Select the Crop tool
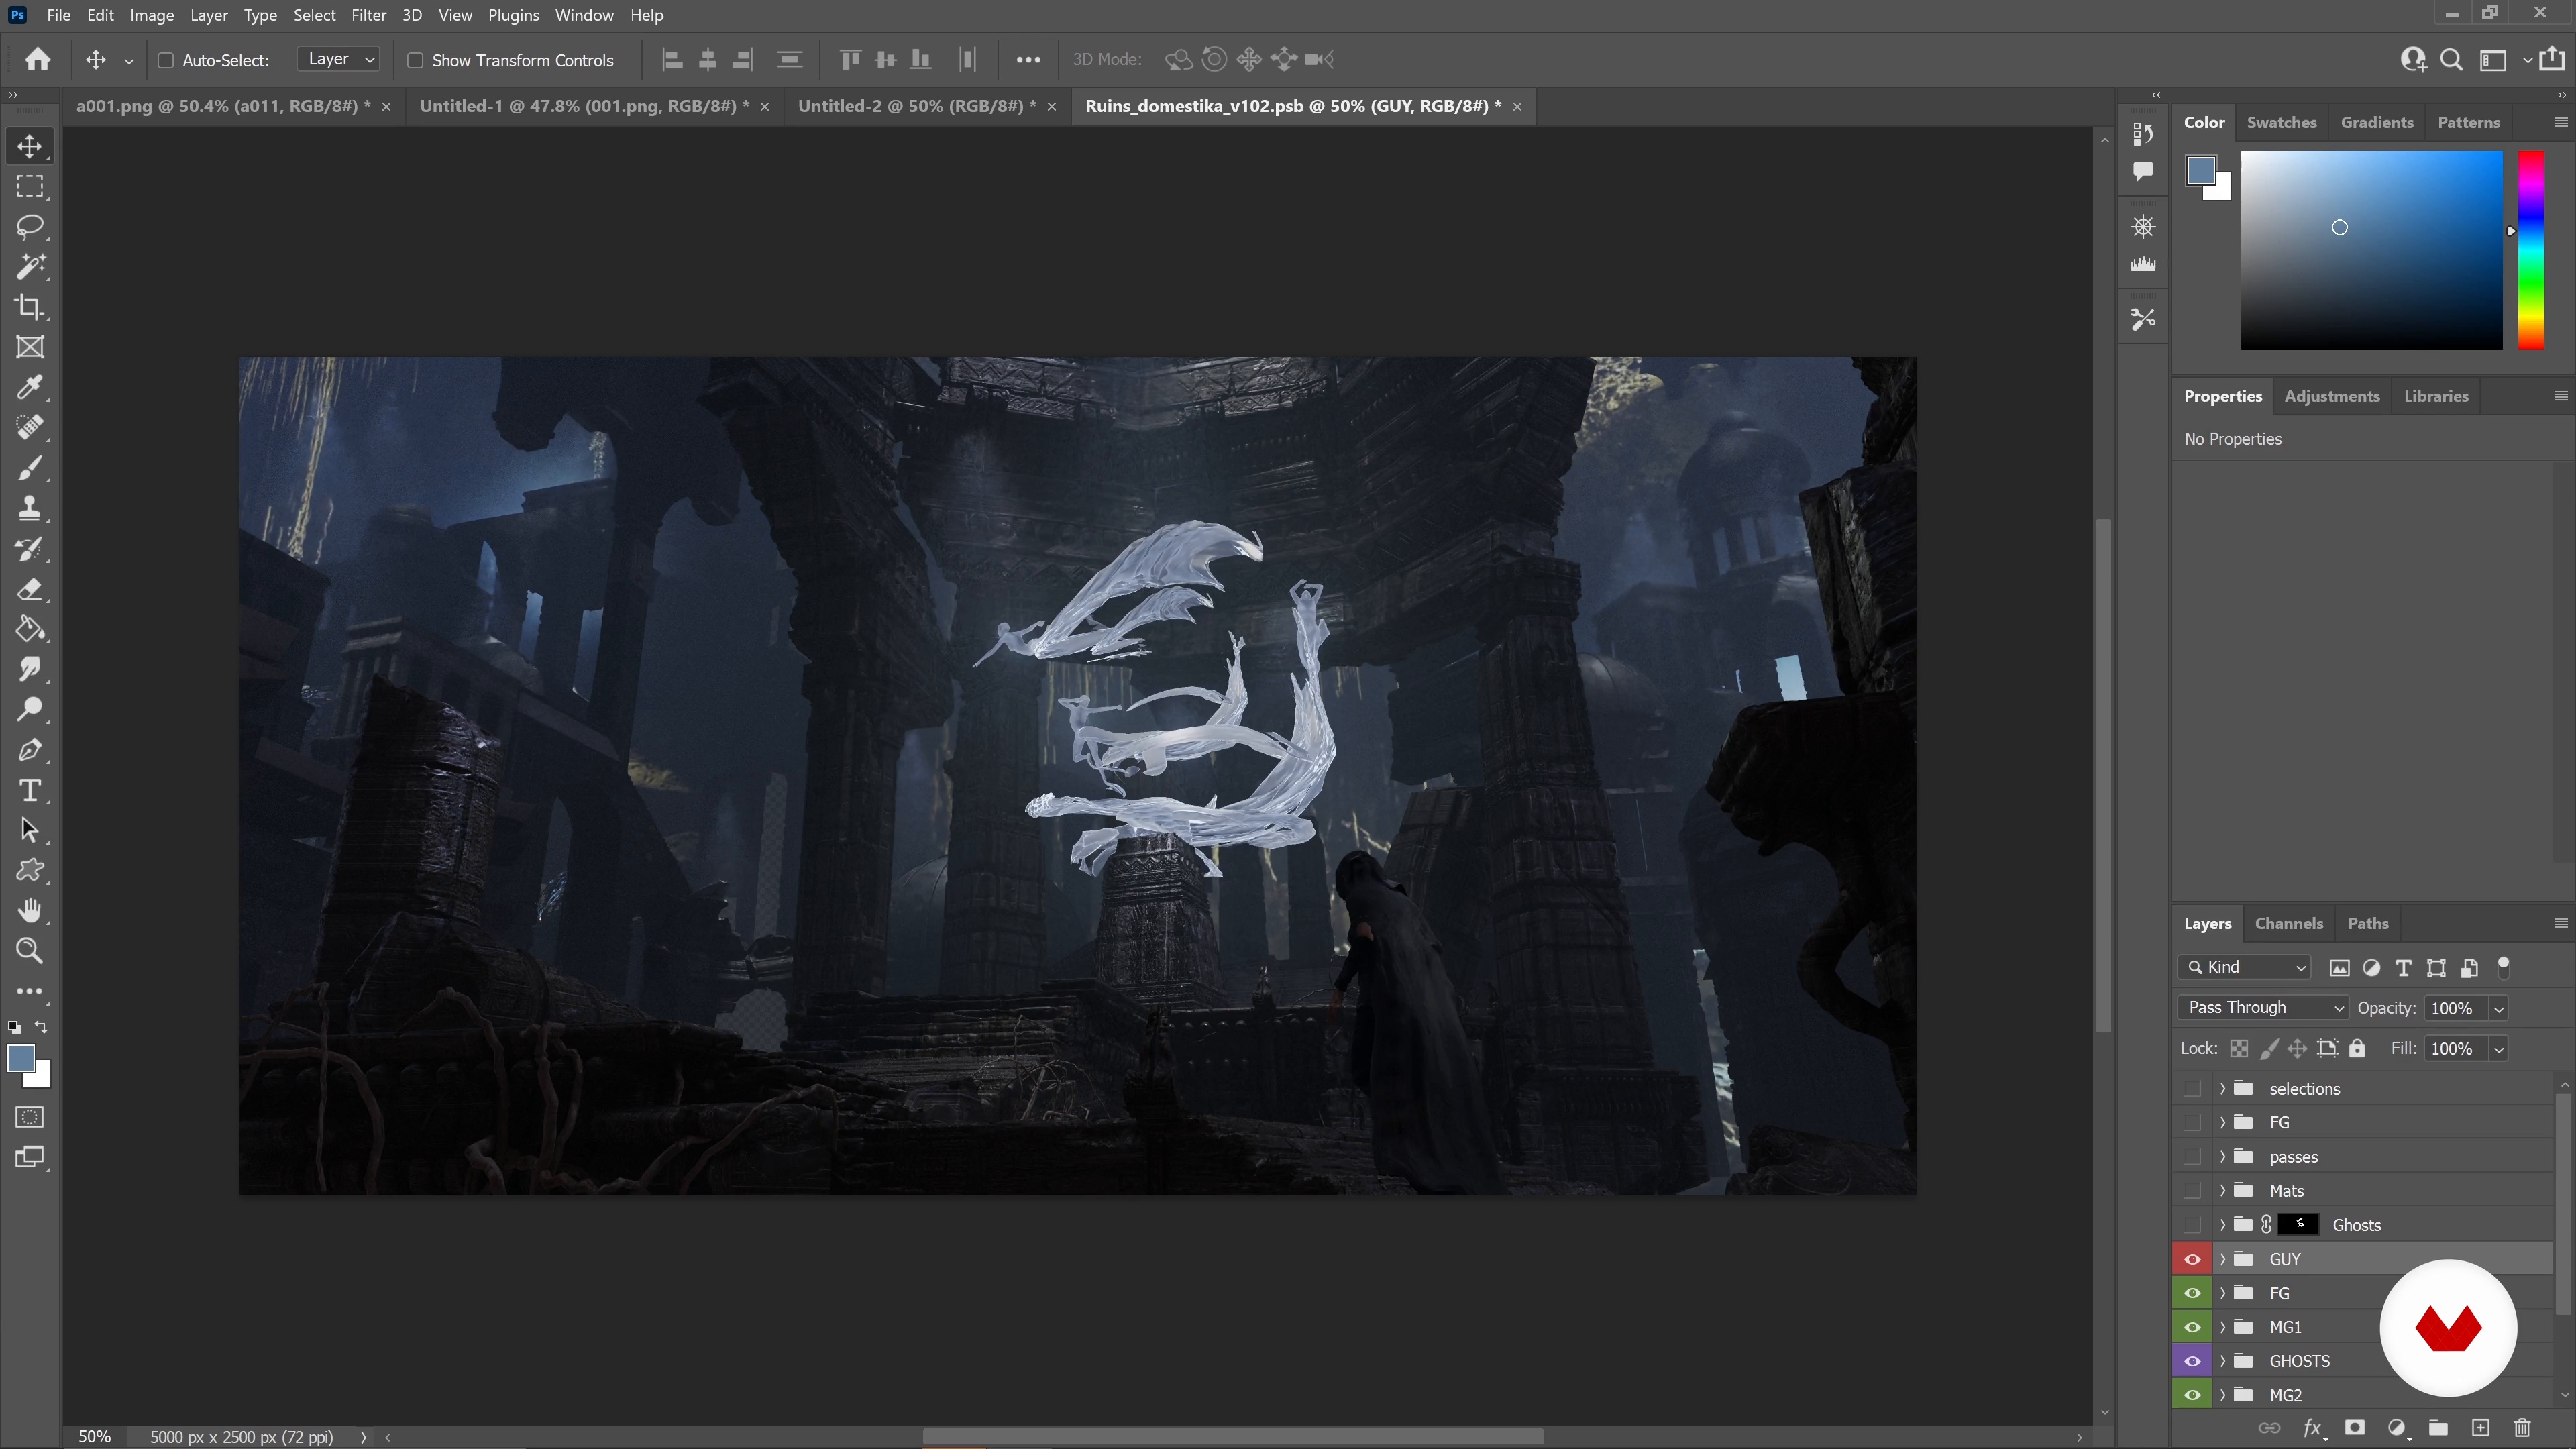Viewport: 2576px width, 1449px height. (x=30, y=307)
